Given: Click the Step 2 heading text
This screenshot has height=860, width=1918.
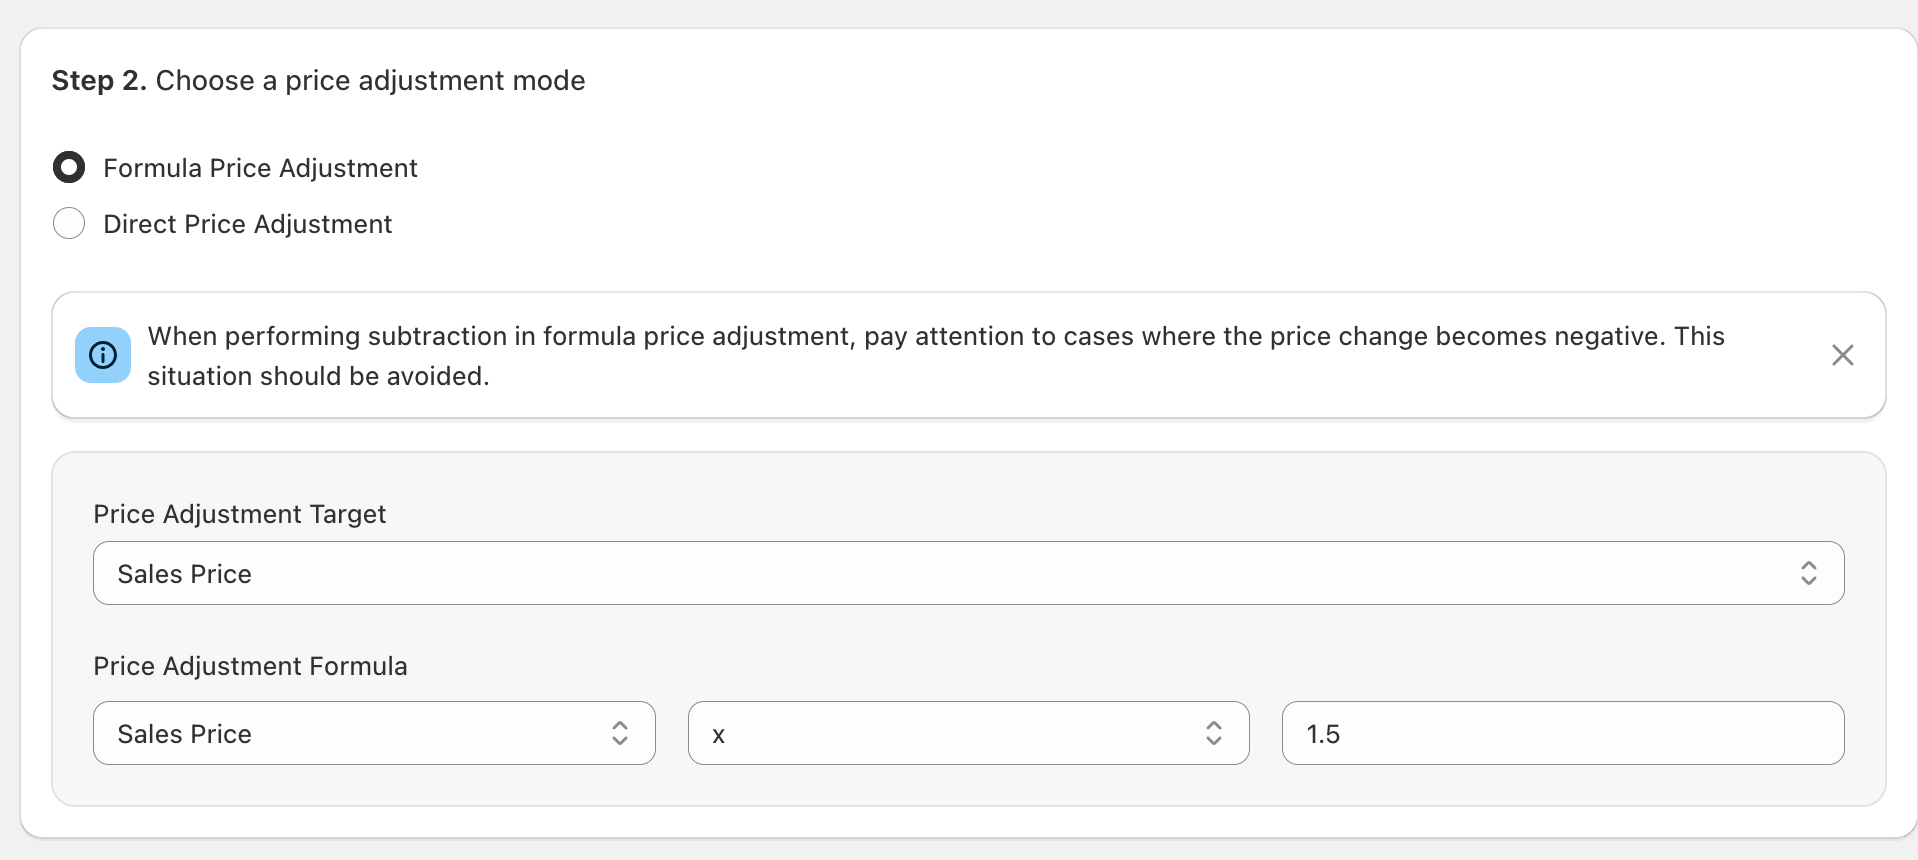Looking at the screenshot, I should [318, 80].
